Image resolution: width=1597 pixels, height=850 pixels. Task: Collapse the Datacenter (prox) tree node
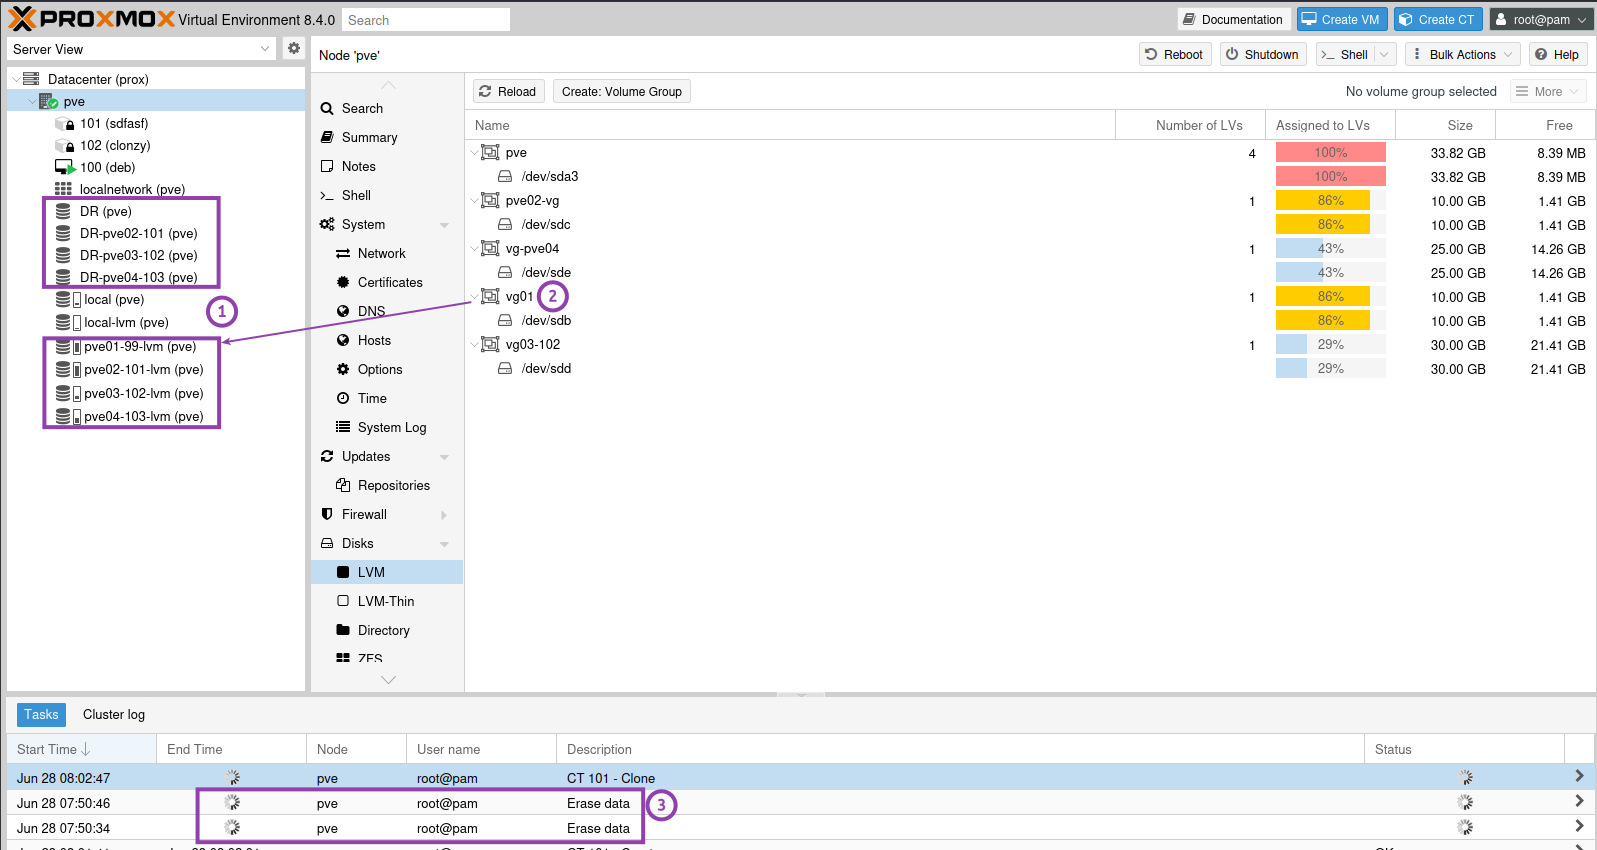[15, 79]
